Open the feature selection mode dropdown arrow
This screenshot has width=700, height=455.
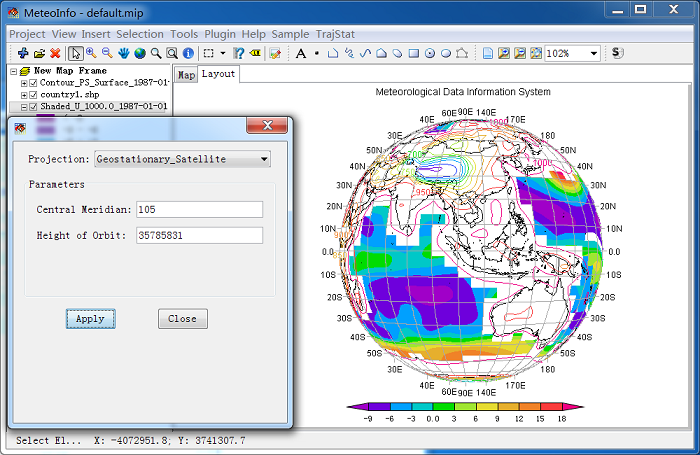223,54
